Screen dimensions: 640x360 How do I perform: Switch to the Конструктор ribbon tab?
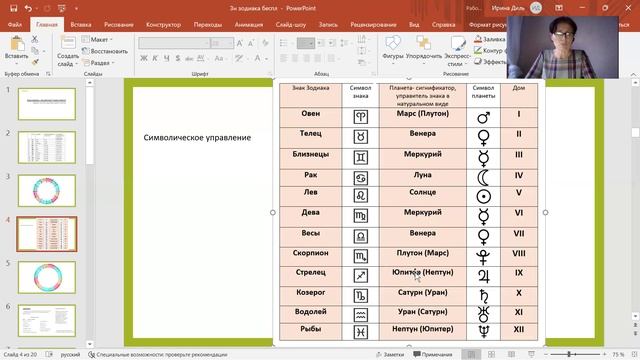point(163,24)
